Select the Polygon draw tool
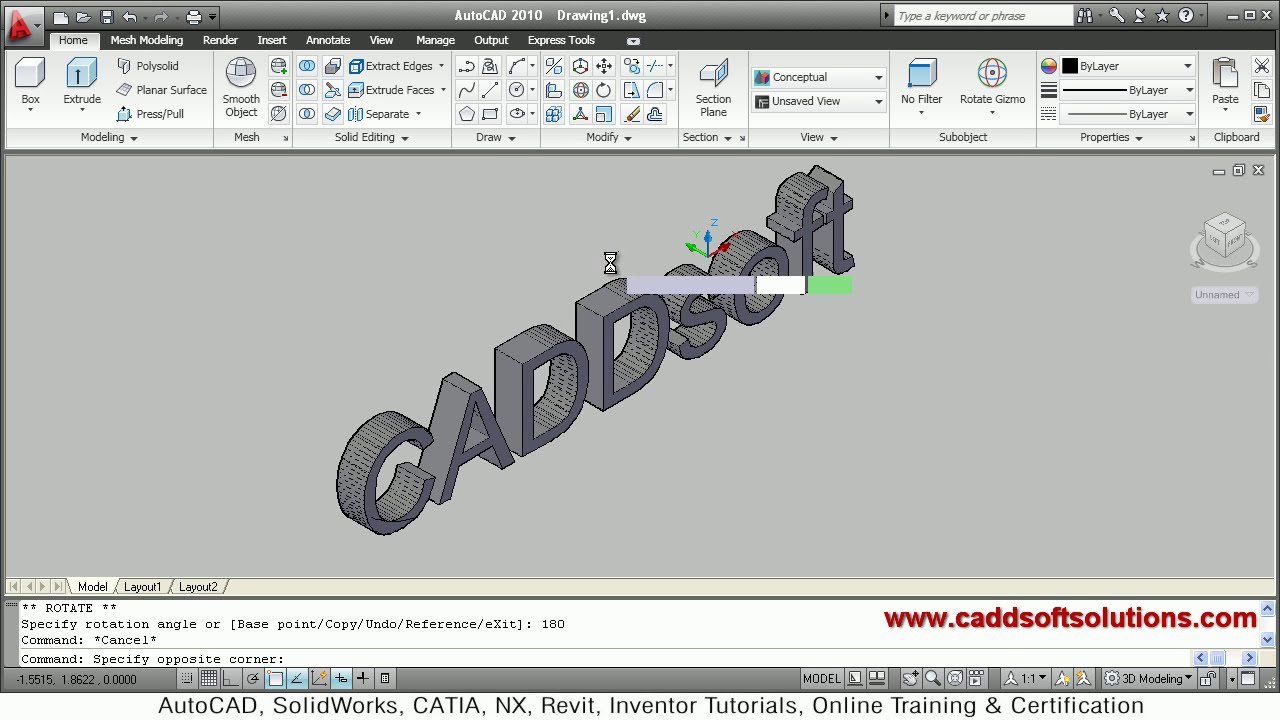 point(467,114)
